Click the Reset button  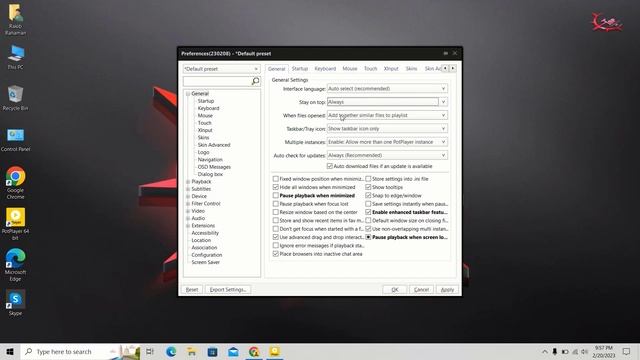click(x=192, y=289)
